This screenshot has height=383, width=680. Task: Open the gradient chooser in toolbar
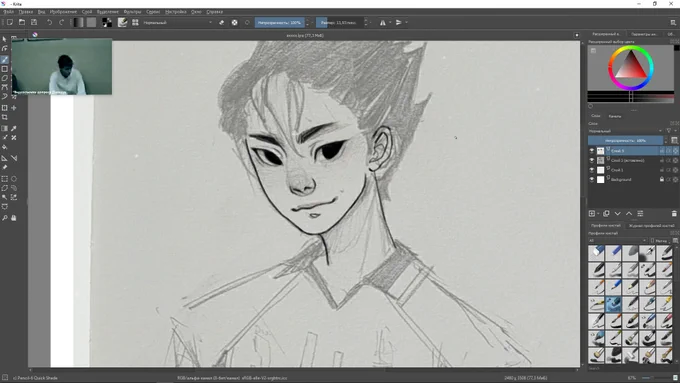click(x=78, y=23)
